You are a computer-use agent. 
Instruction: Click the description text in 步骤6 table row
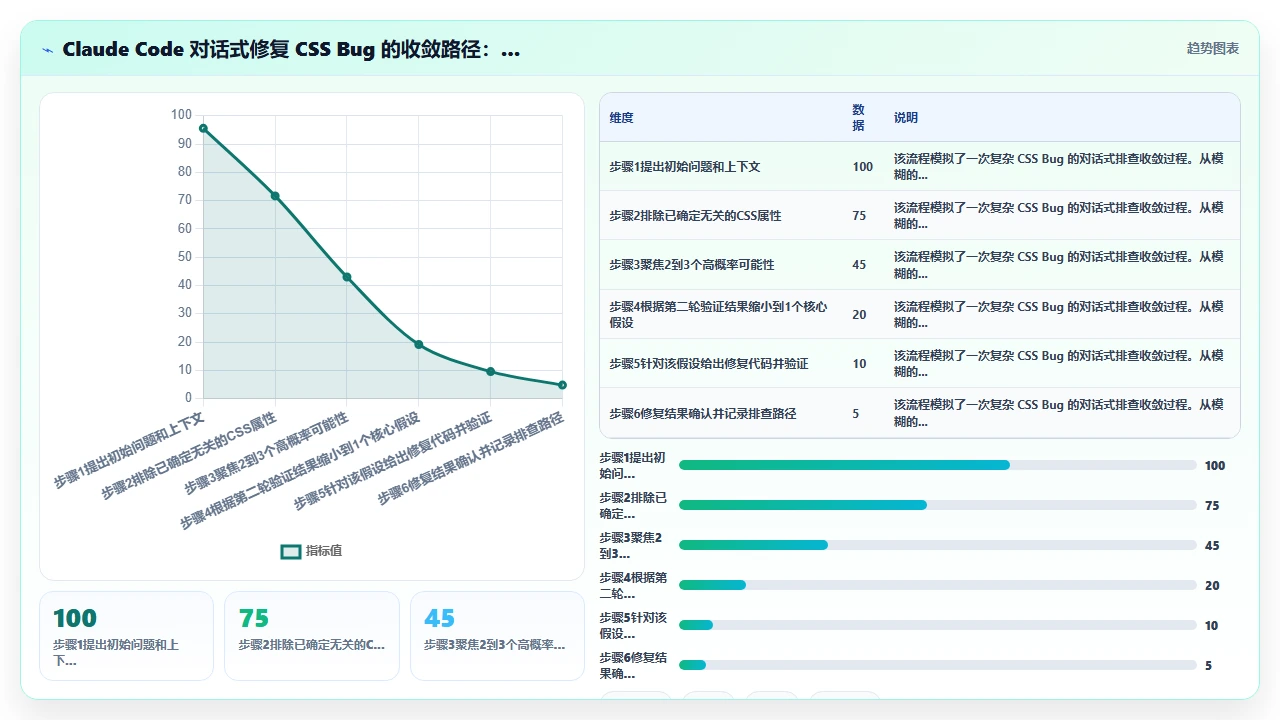(1058, 413)
